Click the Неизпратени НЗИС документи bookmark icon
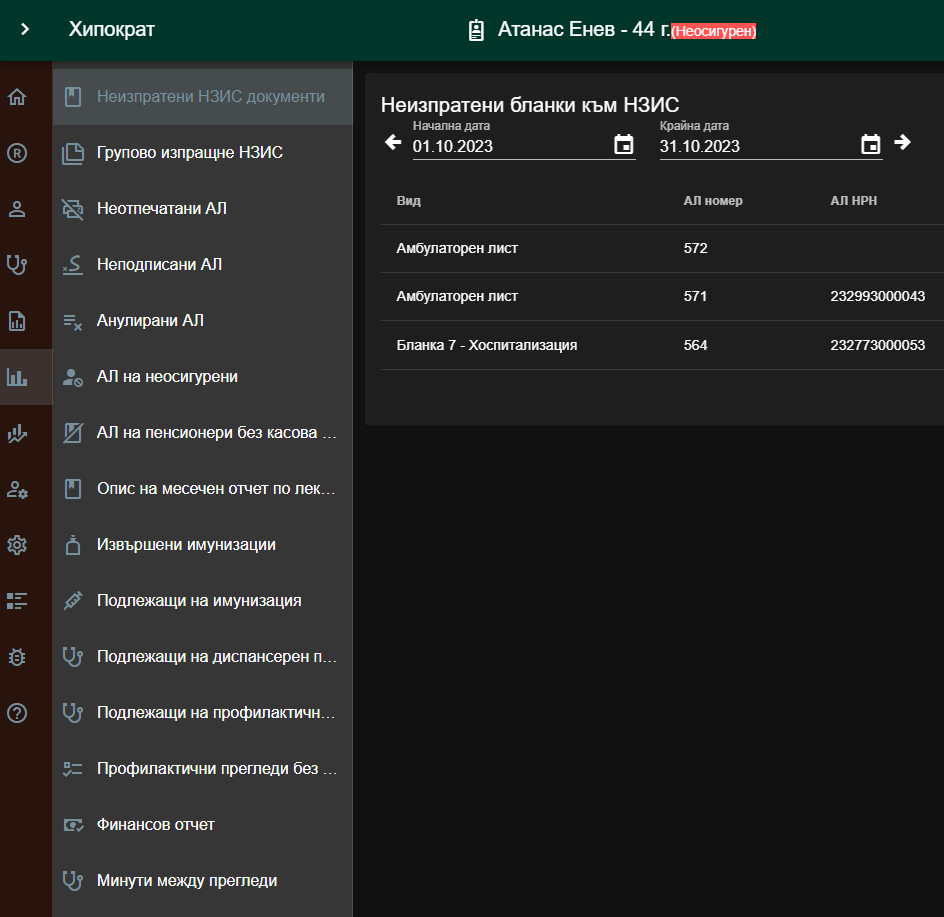This screenshot has height=917, width=944. click(73, 97)
